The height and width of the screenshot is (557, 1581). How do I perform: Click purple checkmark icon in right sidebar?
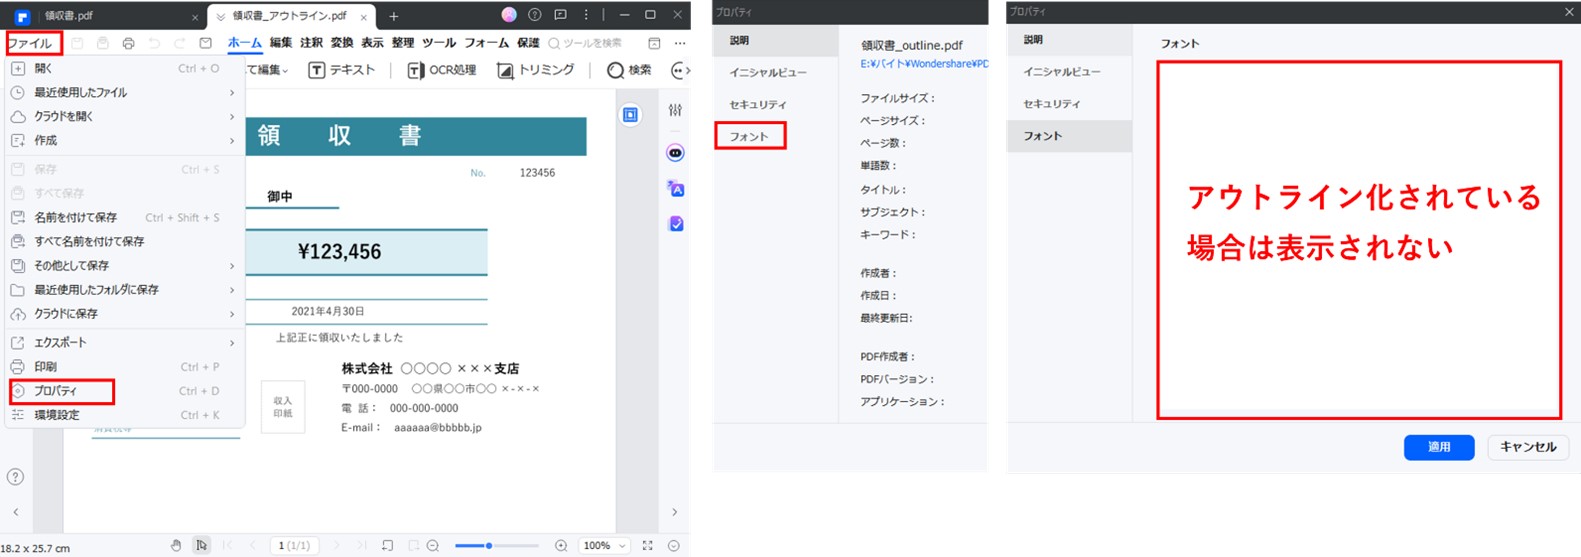(x=676, y=223)
